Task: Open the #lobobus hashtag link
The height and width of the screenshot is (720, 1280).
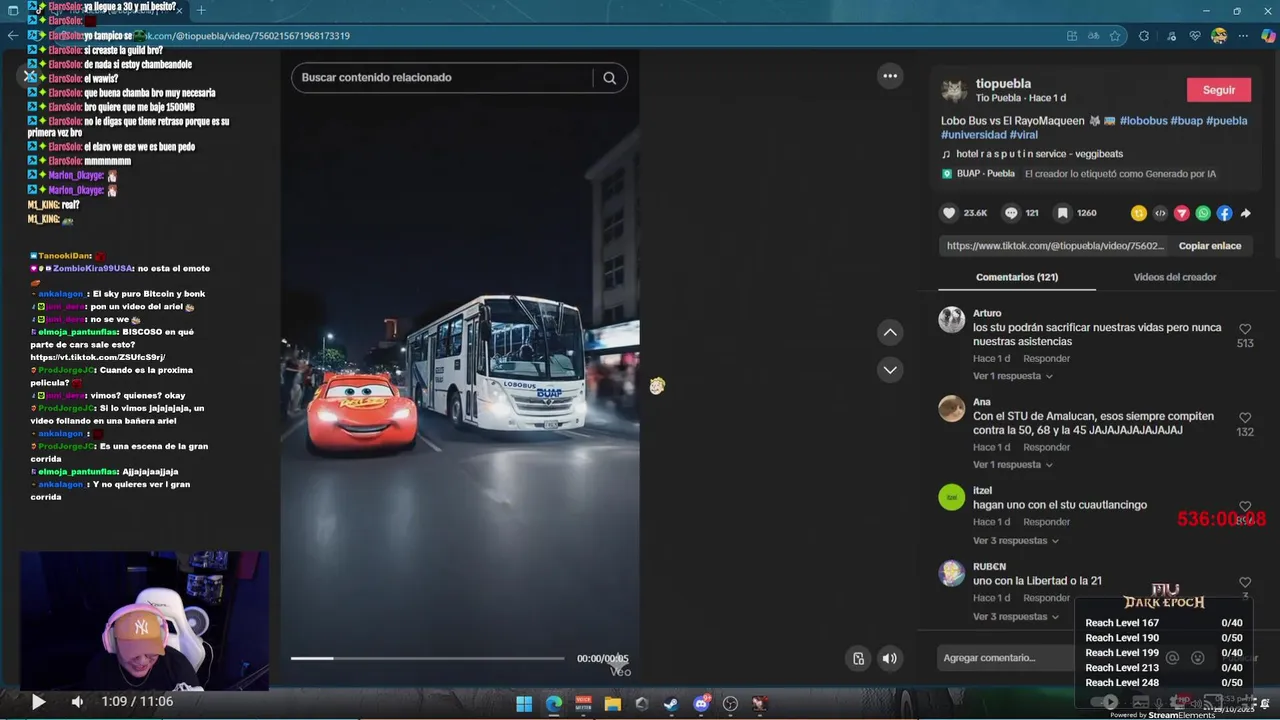Action: (x=1143, y=121)
